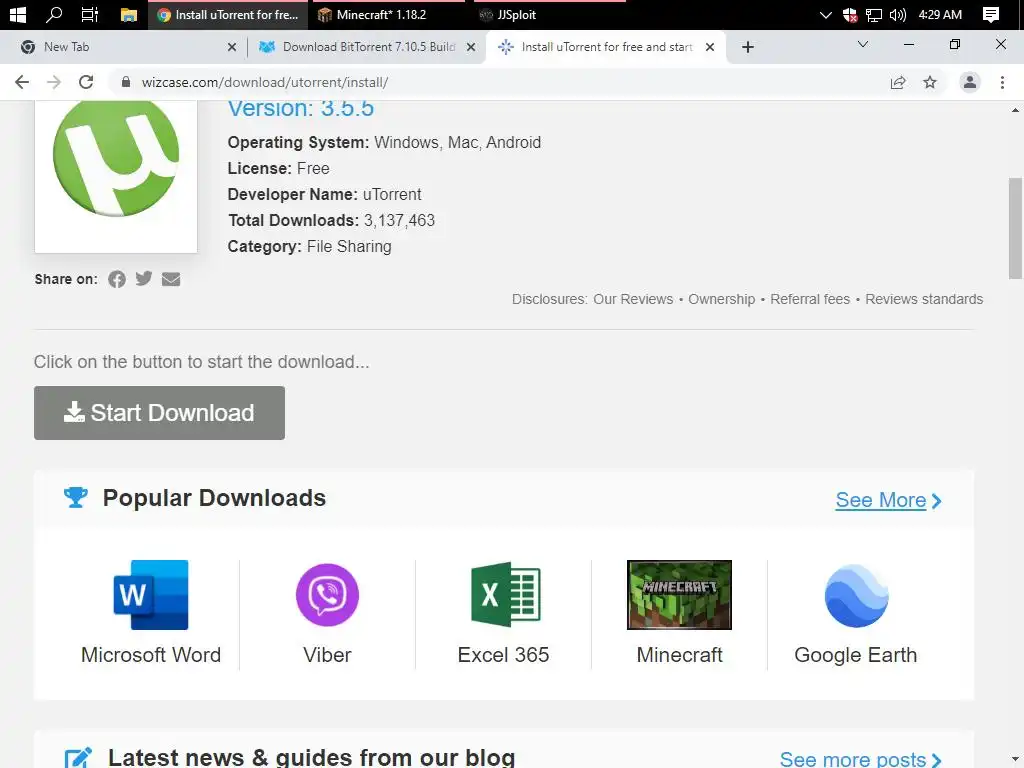
Task: Open See more posts blog link
Action: (x=860, y=759)
